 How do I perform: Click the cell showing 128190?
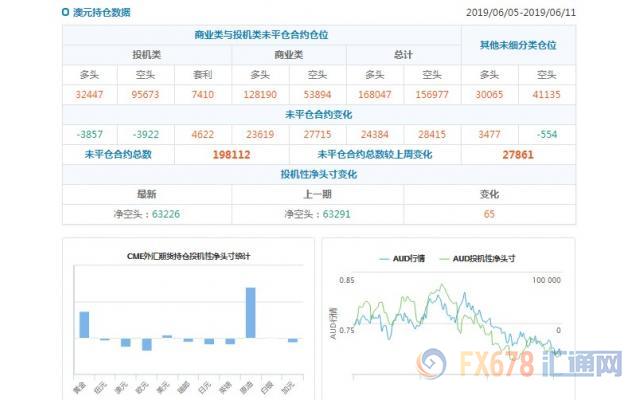coord(260,95)
